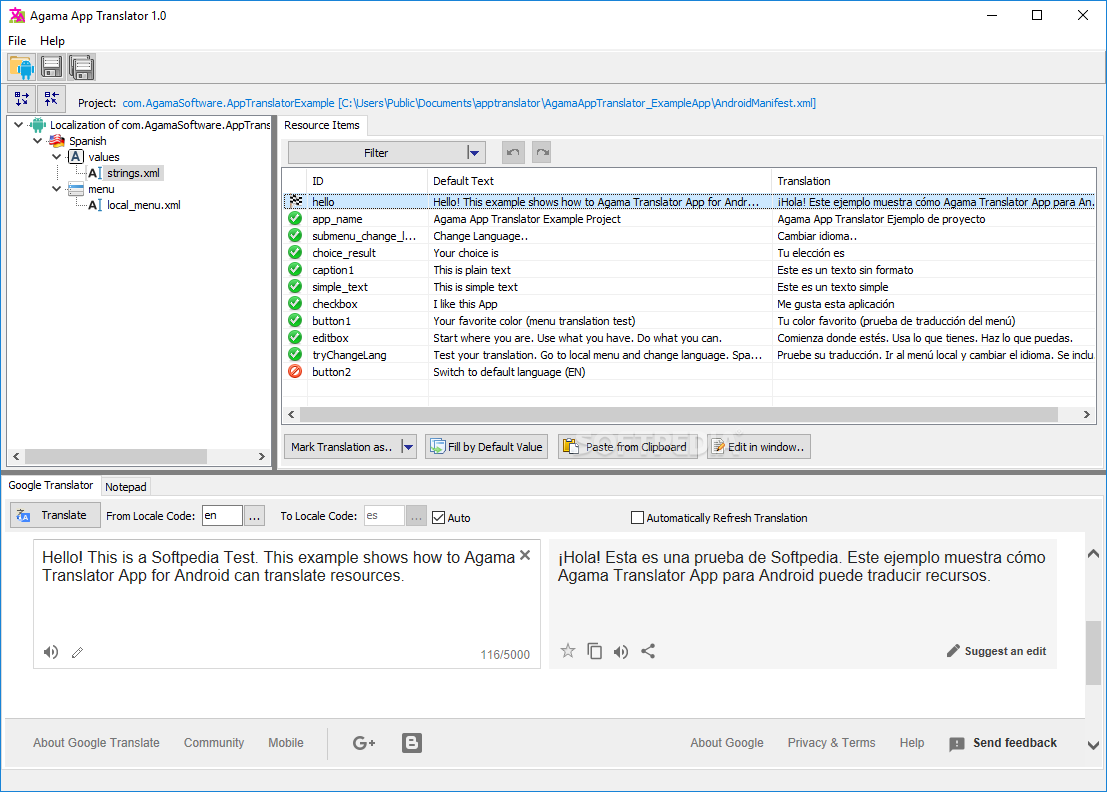Switch to the Notepad tab

[x=126, y=487]
